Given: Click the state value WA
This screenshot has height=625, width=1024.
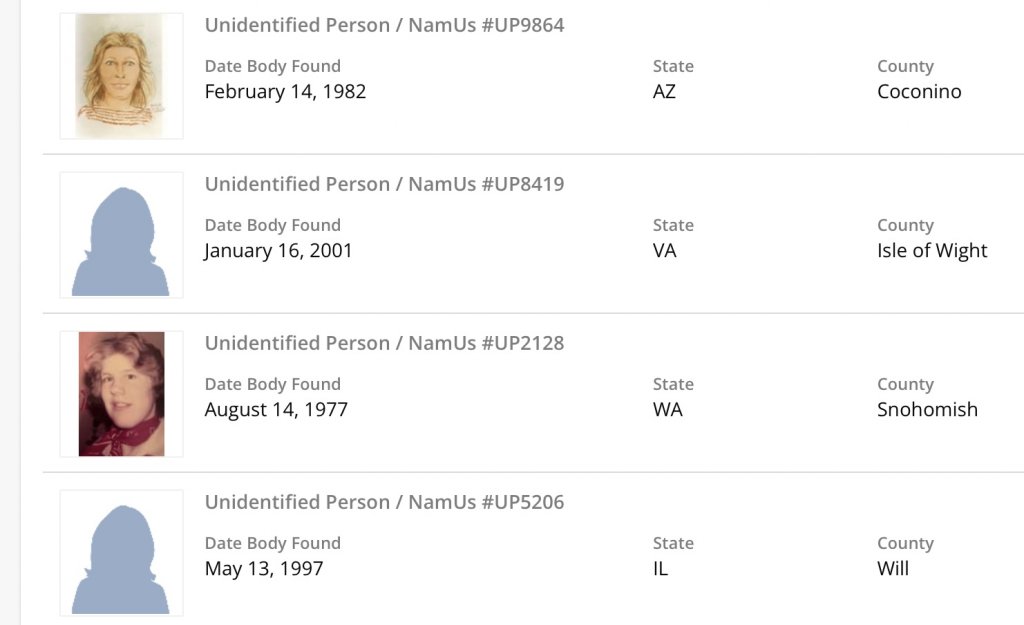Looking at the screenshot, I should (x=668, y=410).
